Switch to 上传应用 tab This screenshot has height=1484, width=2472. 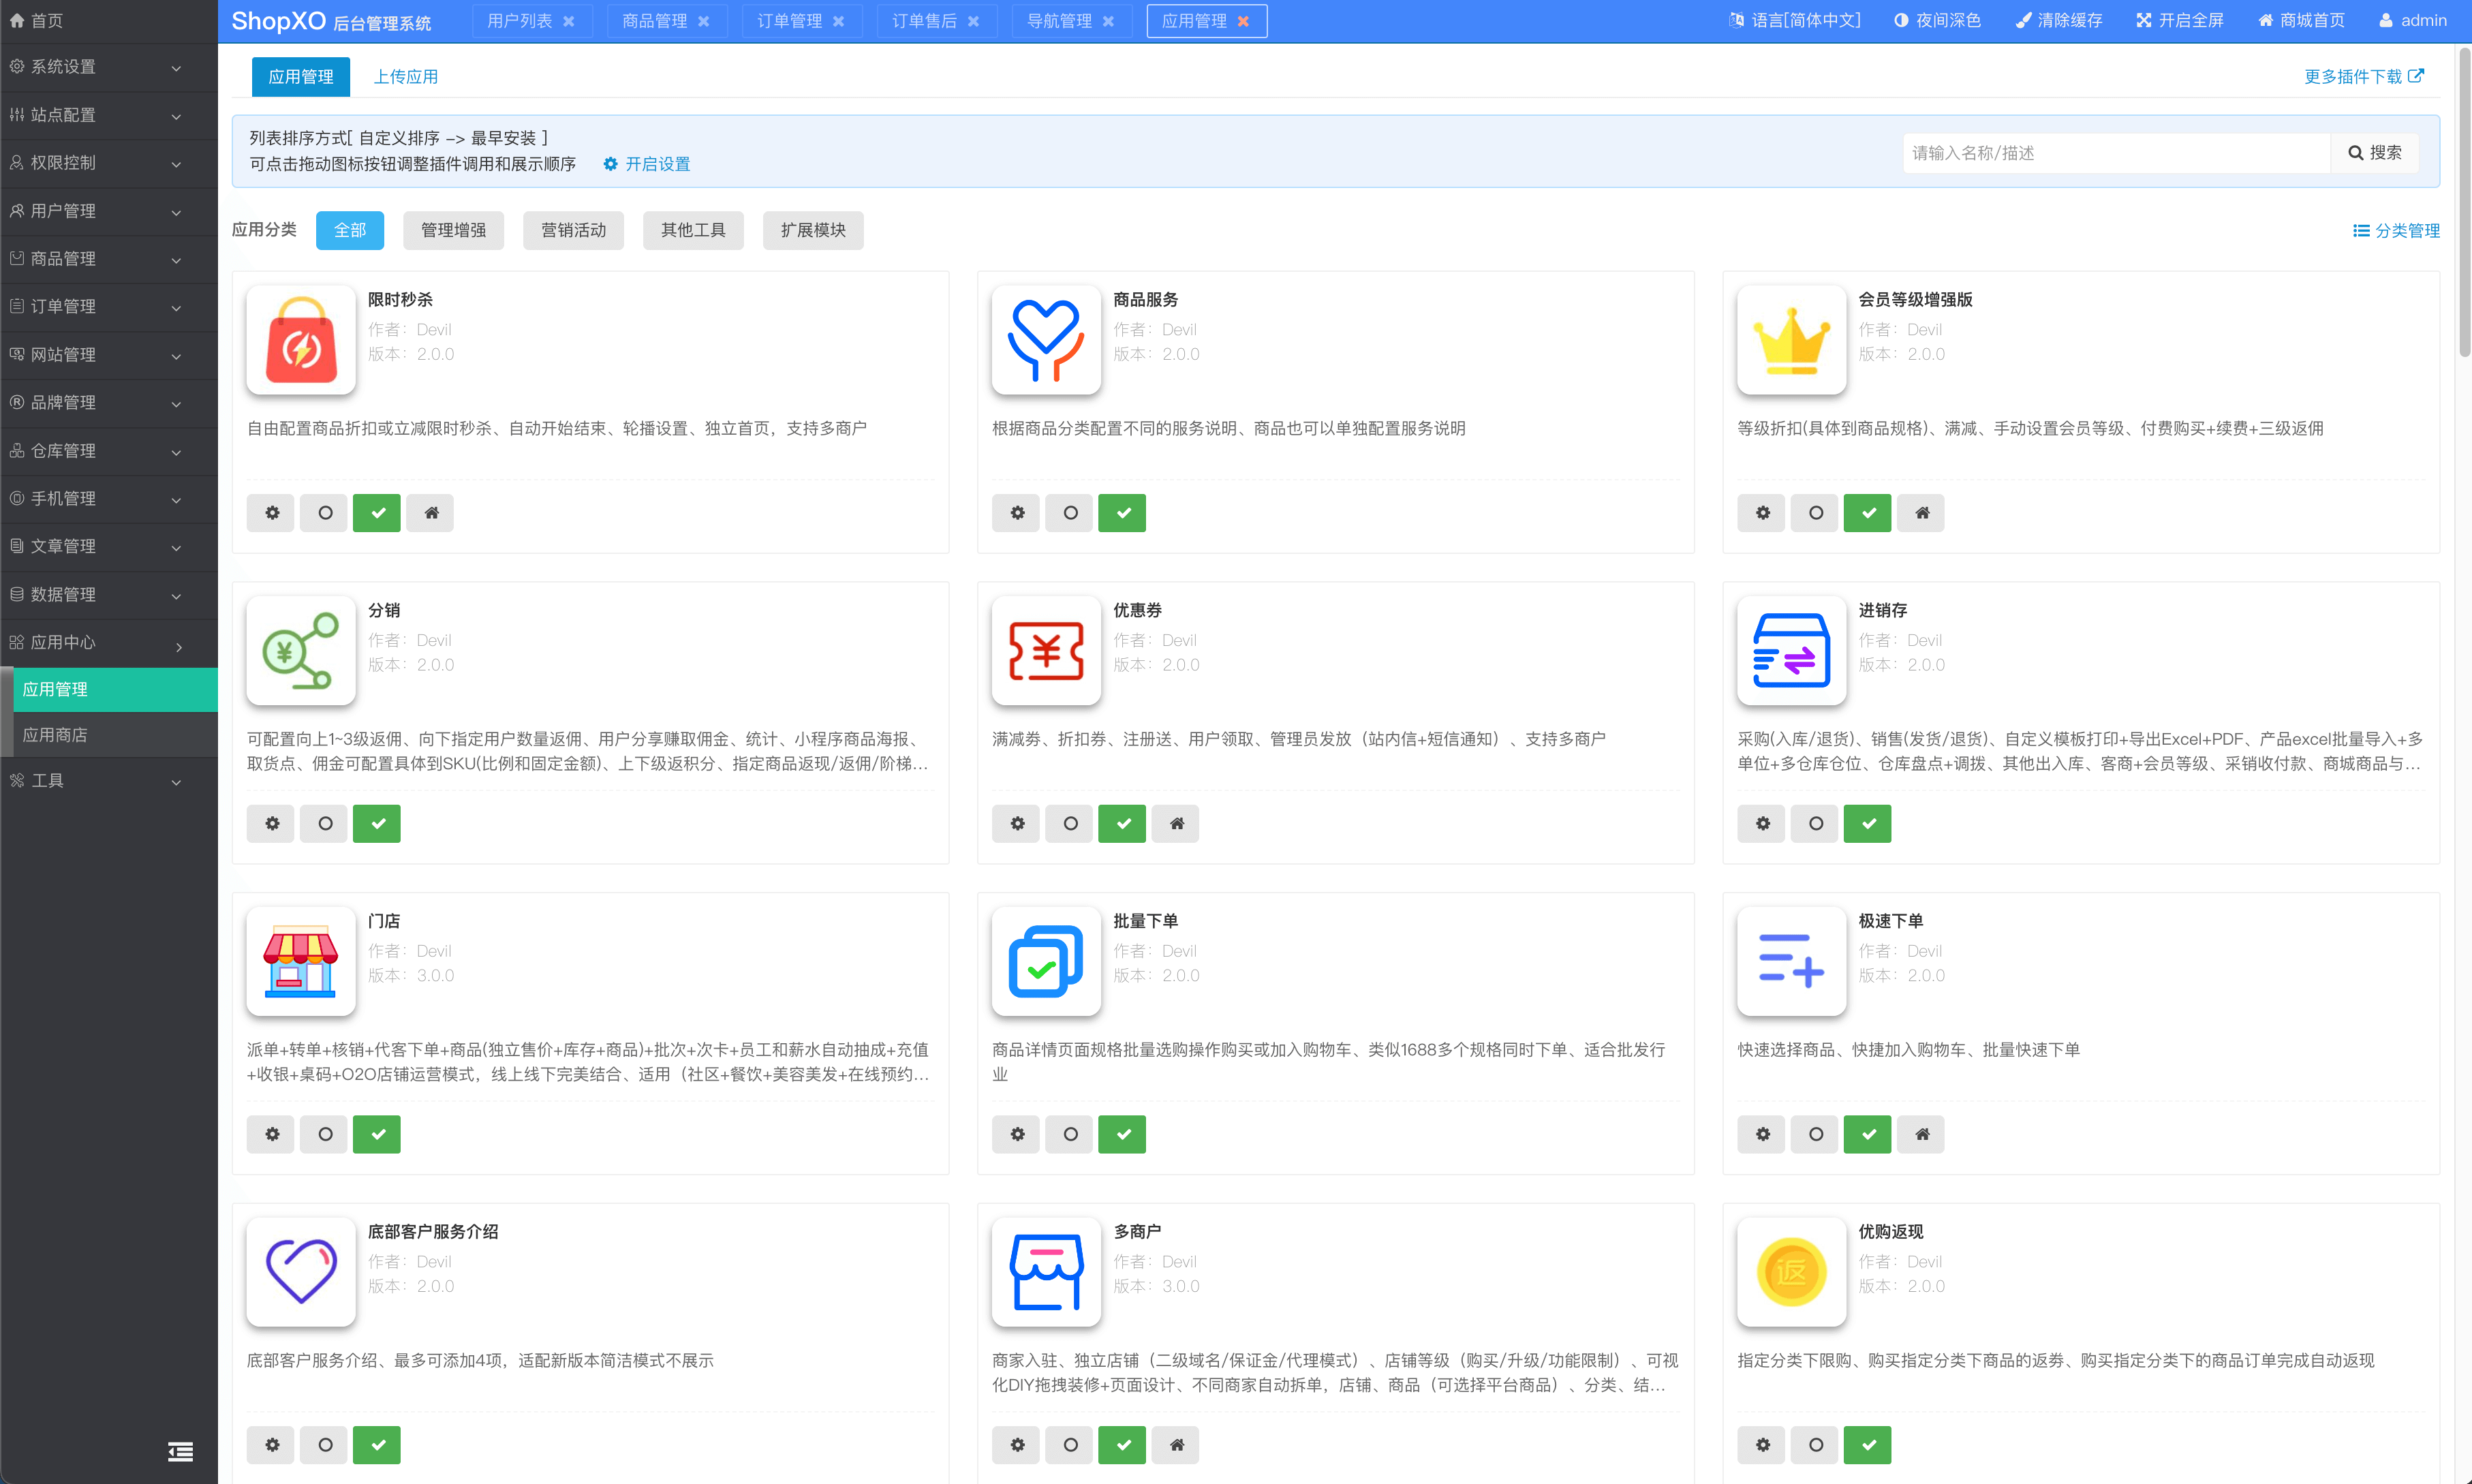click(x=405, y=77)
